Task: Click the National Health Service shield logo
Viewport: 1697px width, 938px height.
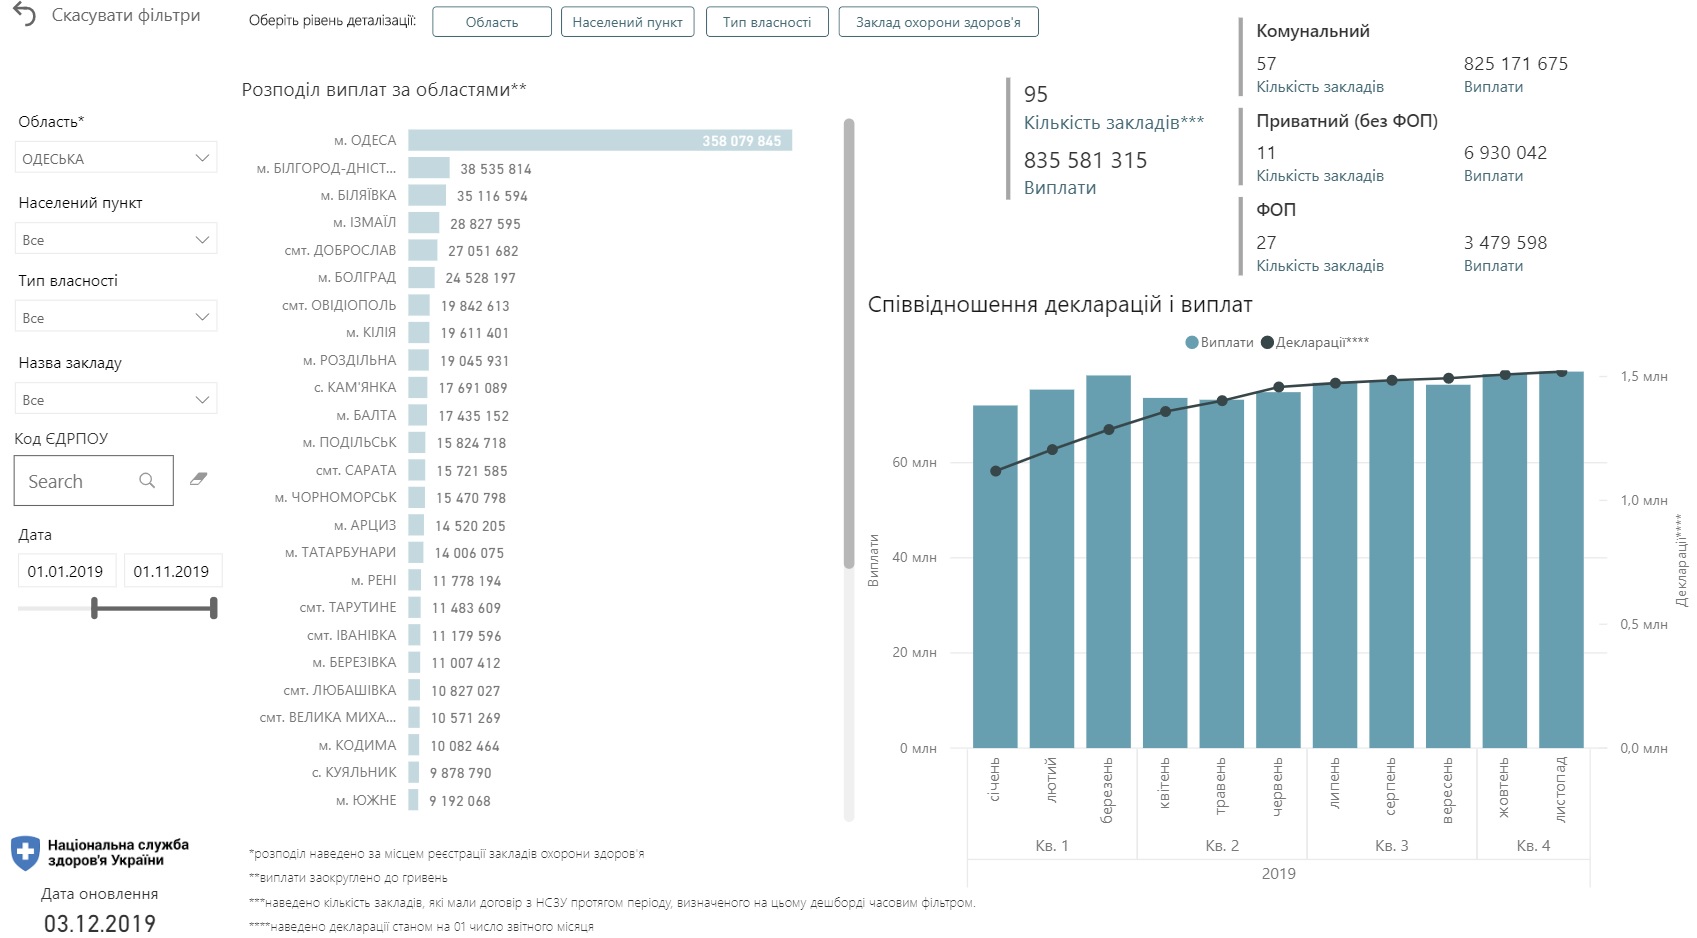Action: pos(25,853)
